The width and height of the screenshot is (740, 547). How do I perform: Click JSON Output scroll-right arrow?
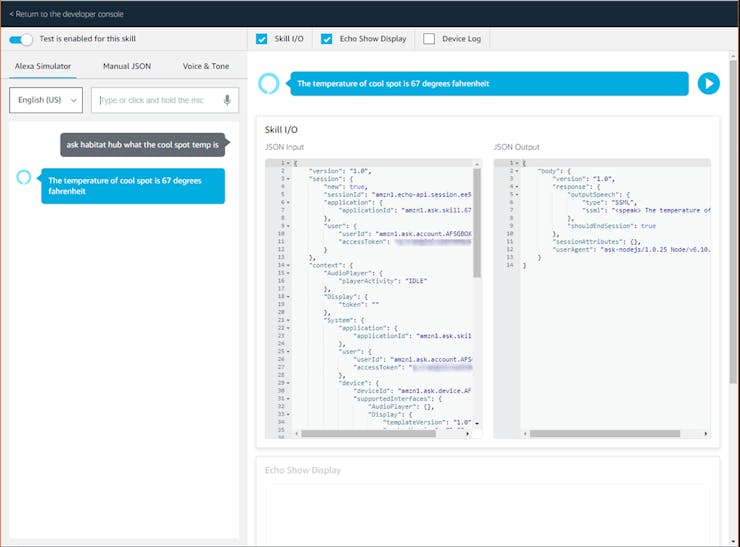pyautogui.click(x=706, y=434)
